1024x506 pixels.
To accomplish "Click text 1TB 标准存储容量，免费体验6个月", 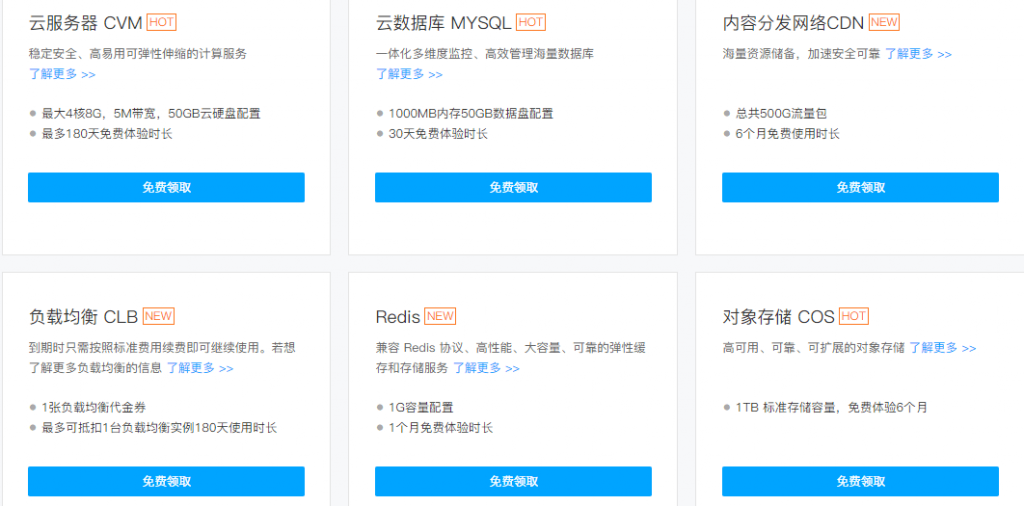I will pos(831,407).
